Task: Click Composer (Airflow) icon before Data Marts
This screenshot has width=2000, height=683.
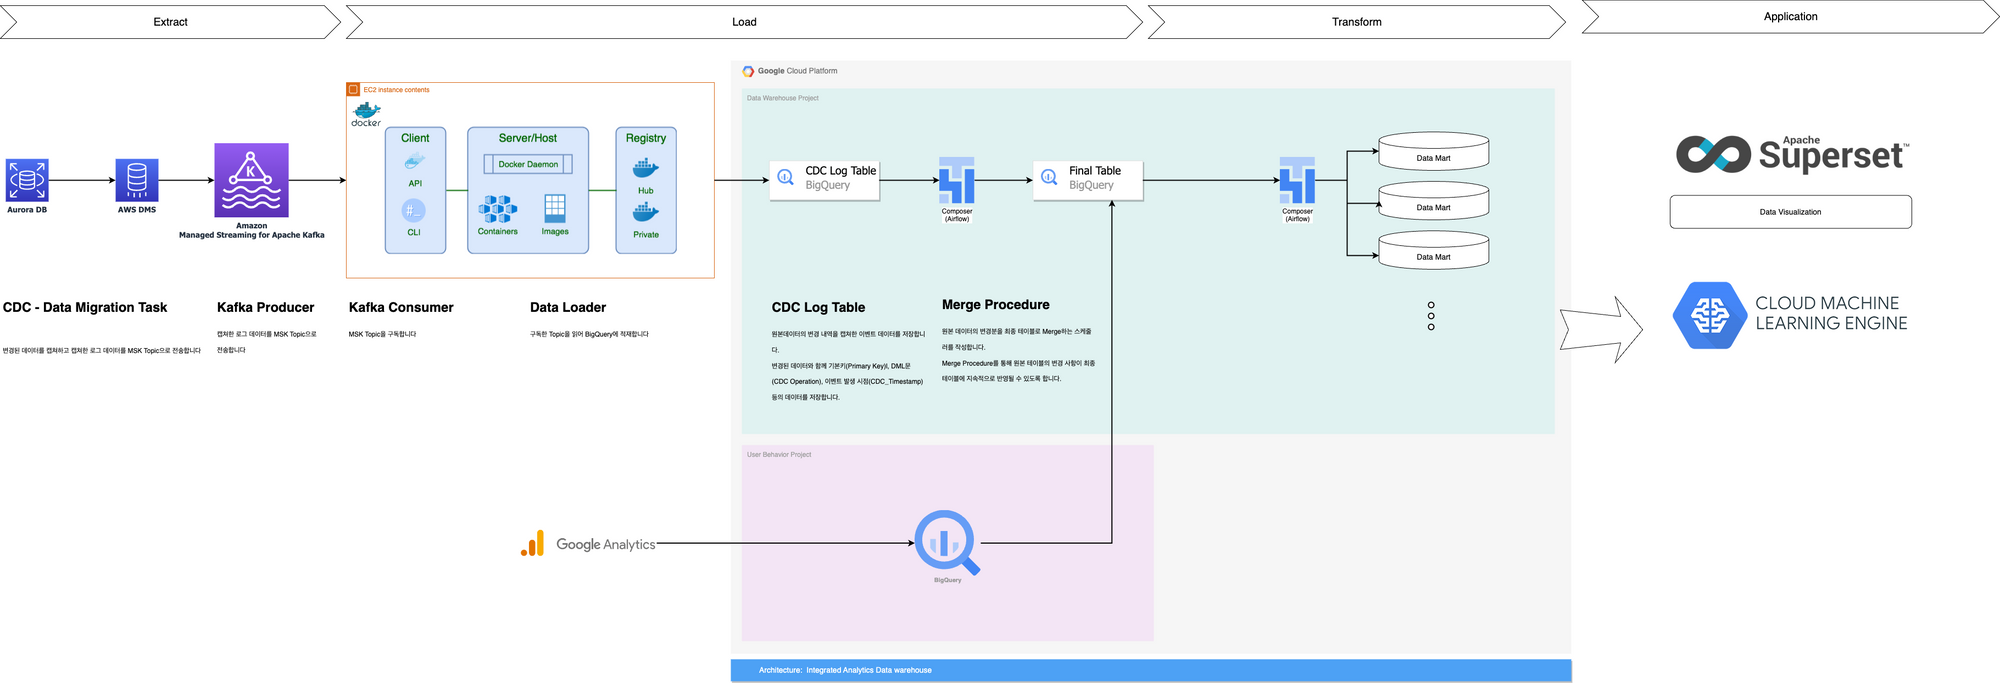Action: 1297,180
